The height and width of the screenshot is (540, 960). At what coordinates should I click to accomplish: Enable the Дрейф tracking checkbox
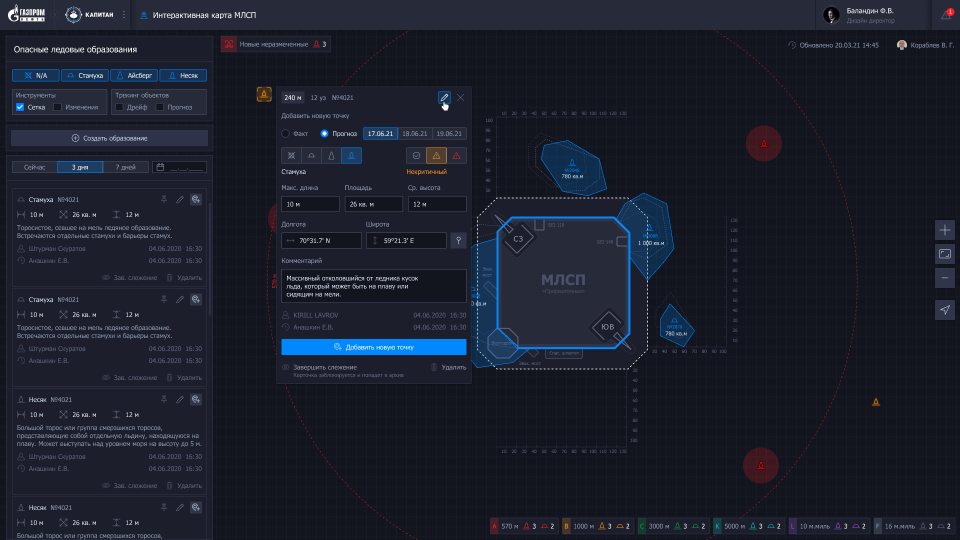121,107
